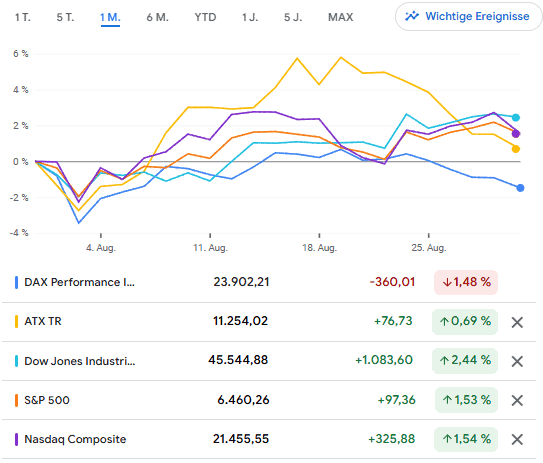The image size is (543, 463).
Task: Click the 18. Aug. axis label
Action: coord(319,248)
